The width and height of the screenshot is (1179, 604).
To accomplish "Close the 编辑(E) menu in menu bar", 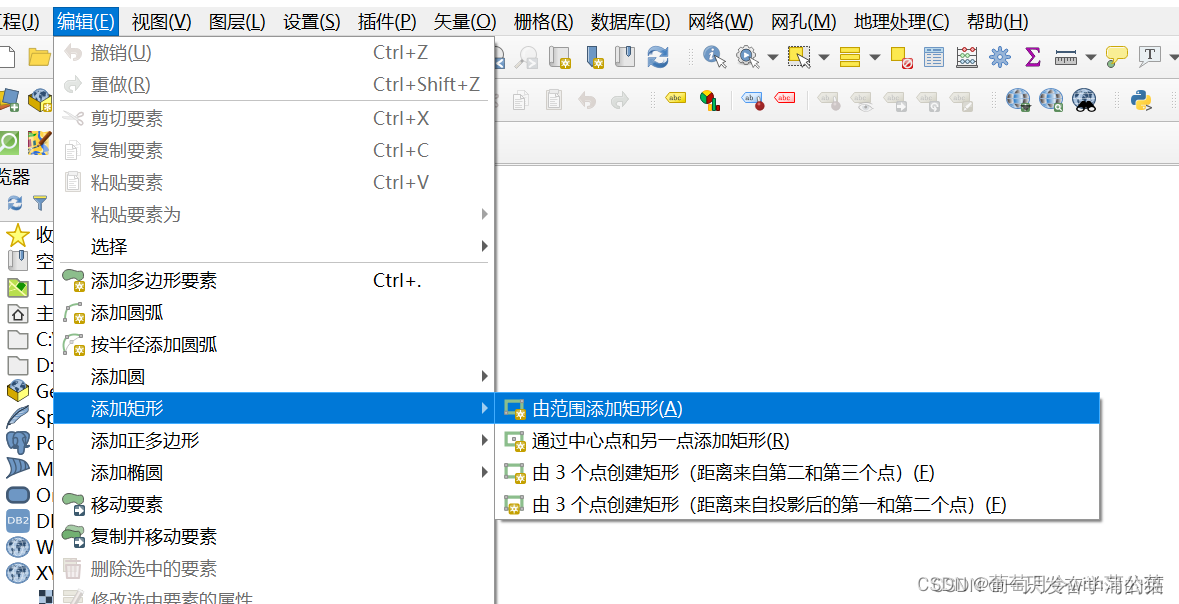I will point(86,22).
